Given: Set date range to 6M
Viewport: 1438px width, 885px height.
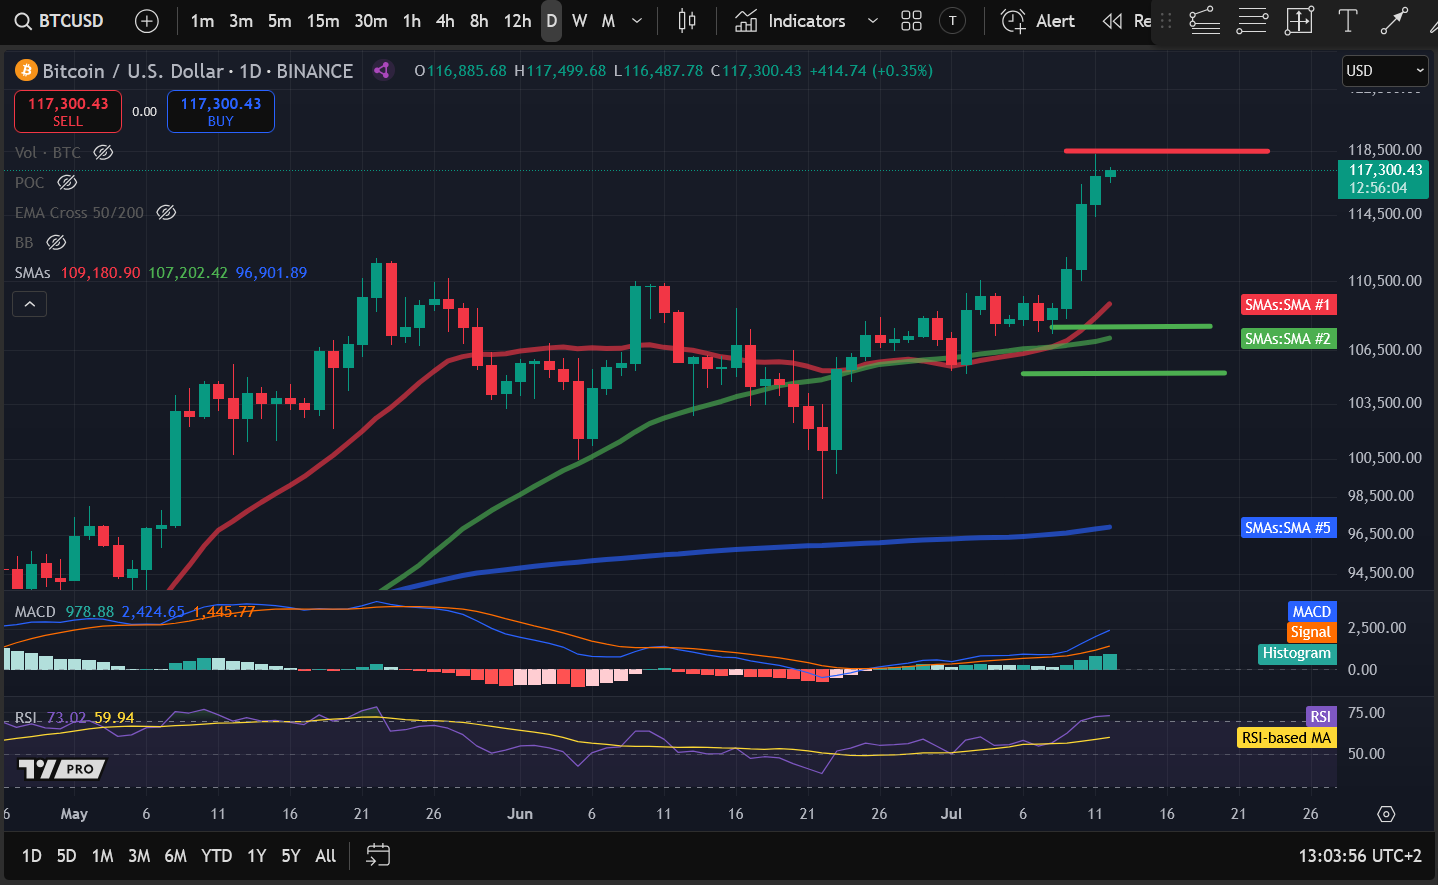Looking at the screenshot, I should click(x=175, y=856).
